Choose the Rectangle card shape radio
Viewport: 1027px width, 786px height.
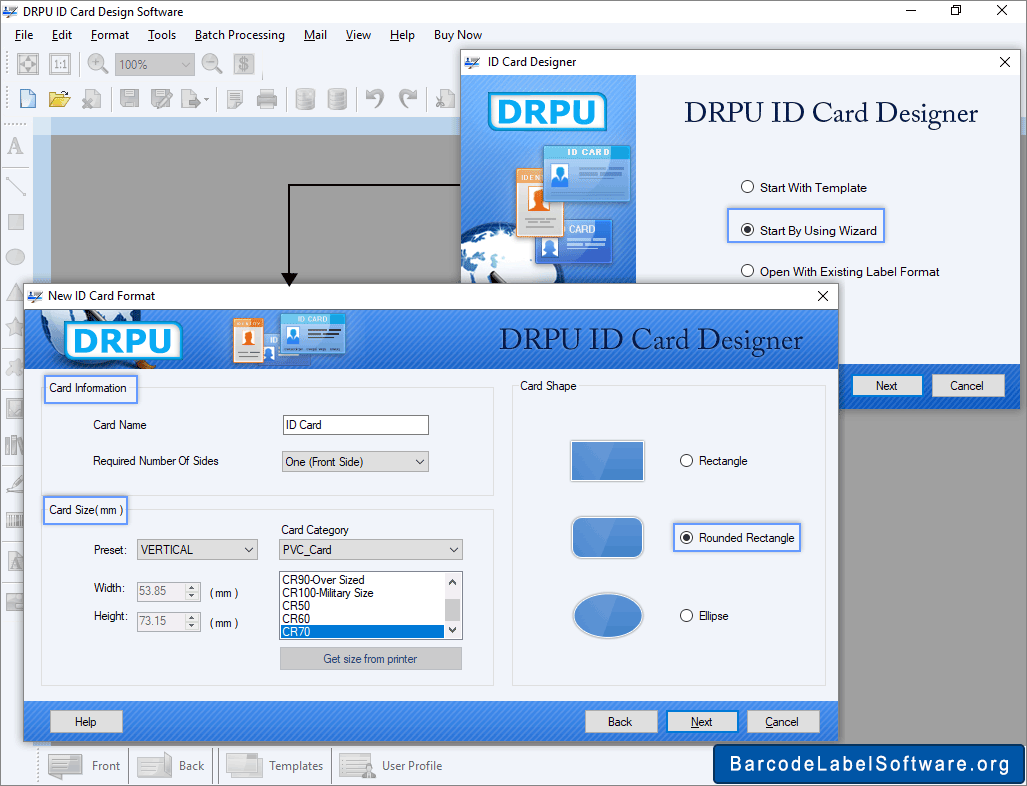(686, 460)
